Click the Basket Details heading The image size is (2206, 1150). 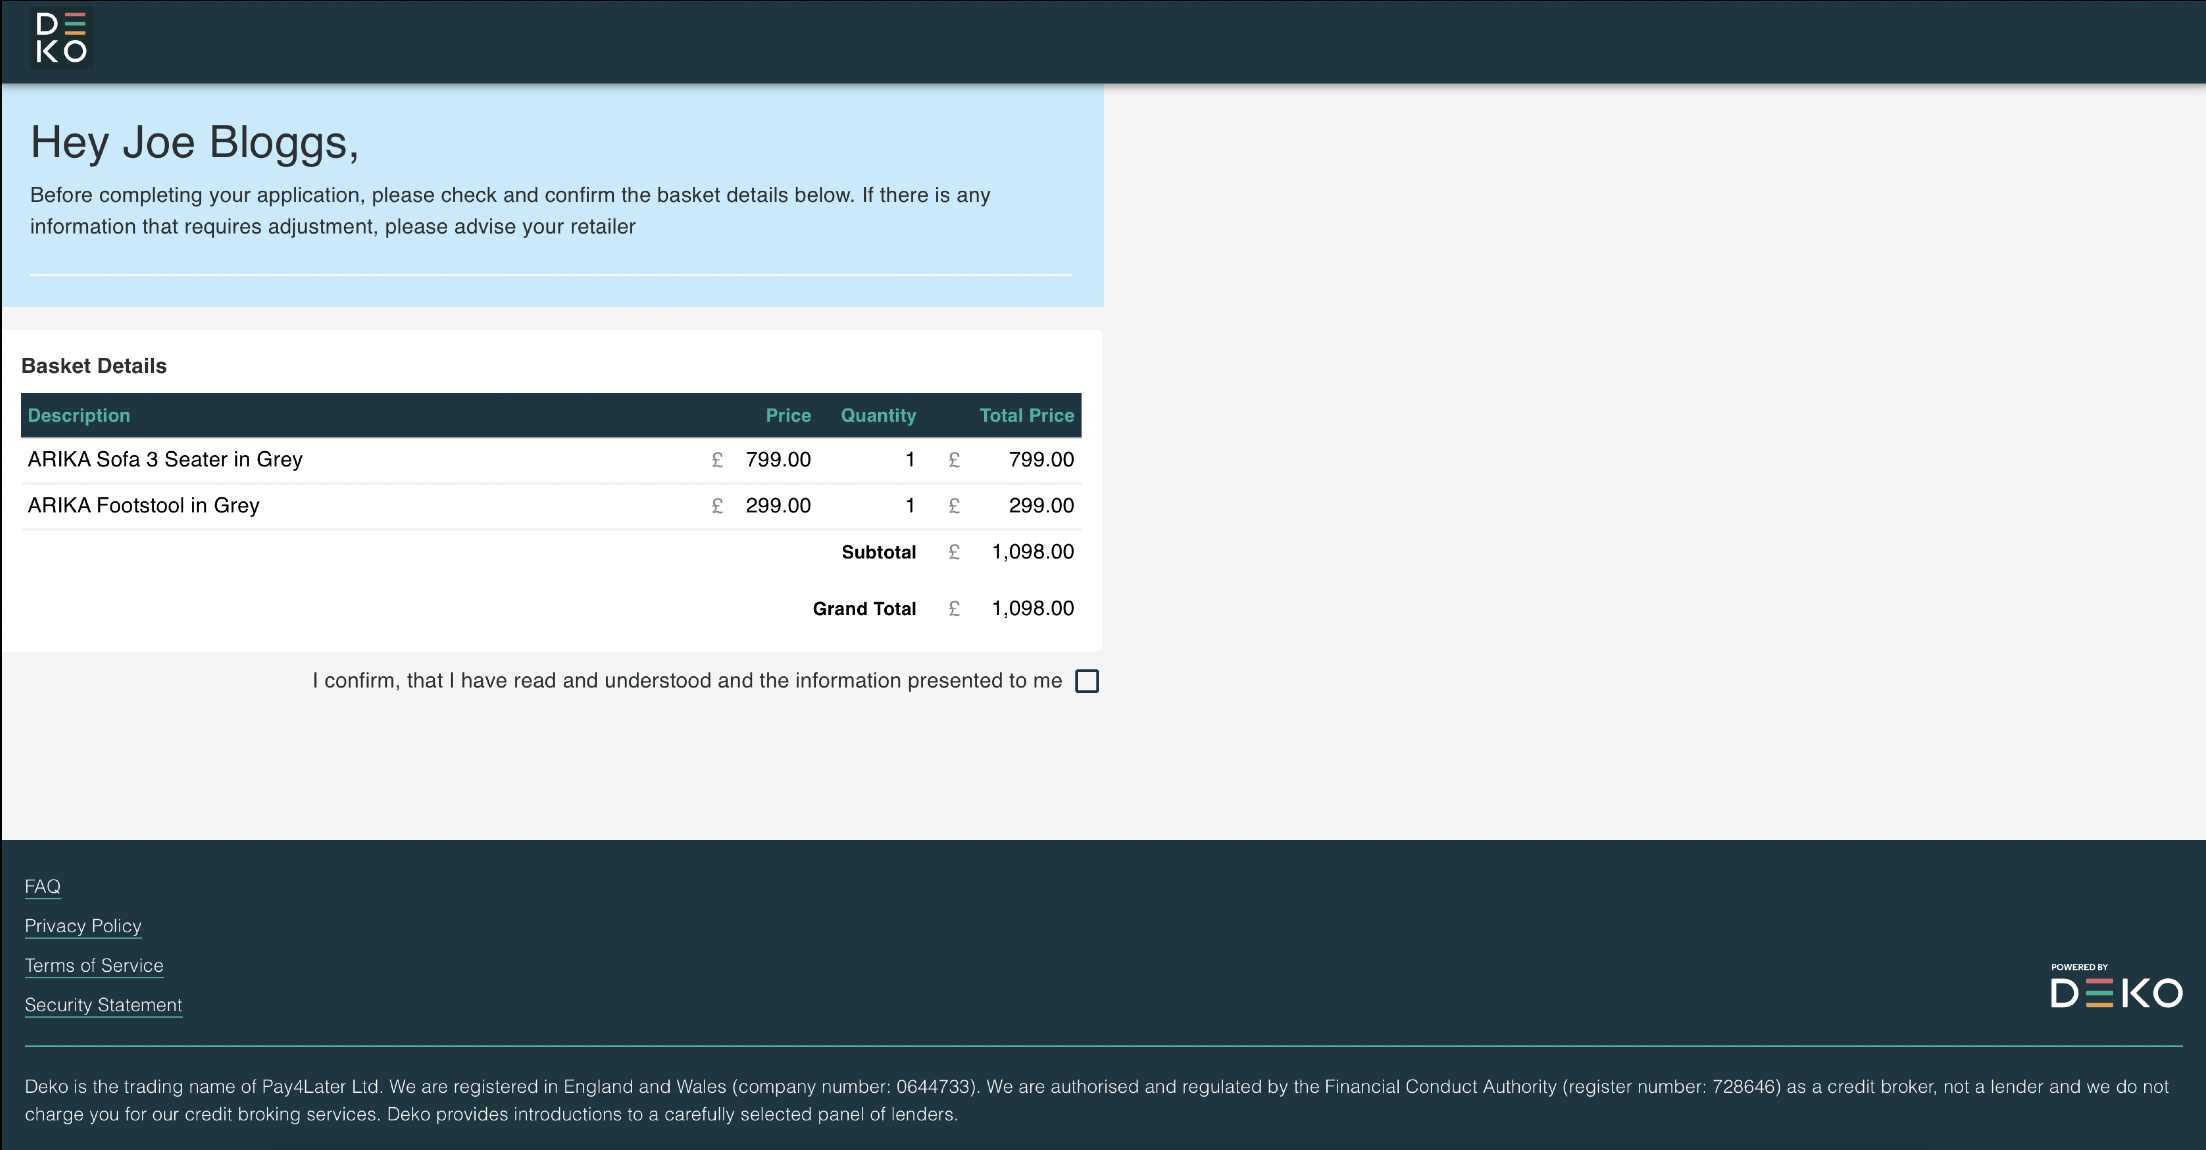point(94,366)
